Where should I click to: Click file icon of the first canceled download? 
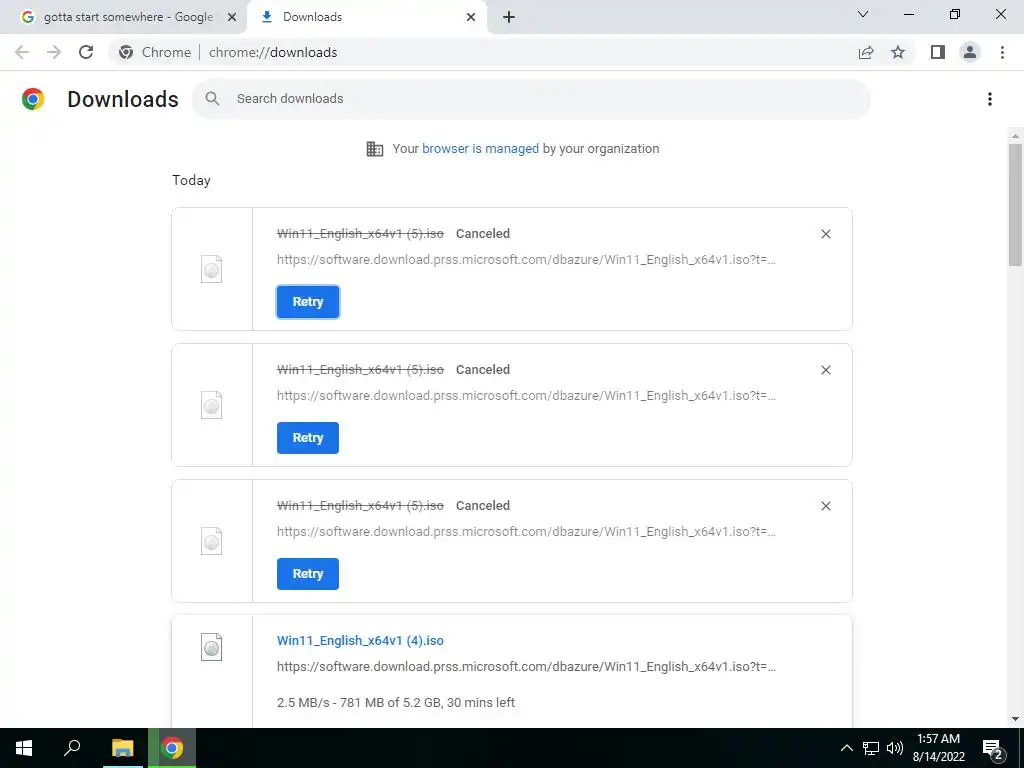[x=212, y=269]
